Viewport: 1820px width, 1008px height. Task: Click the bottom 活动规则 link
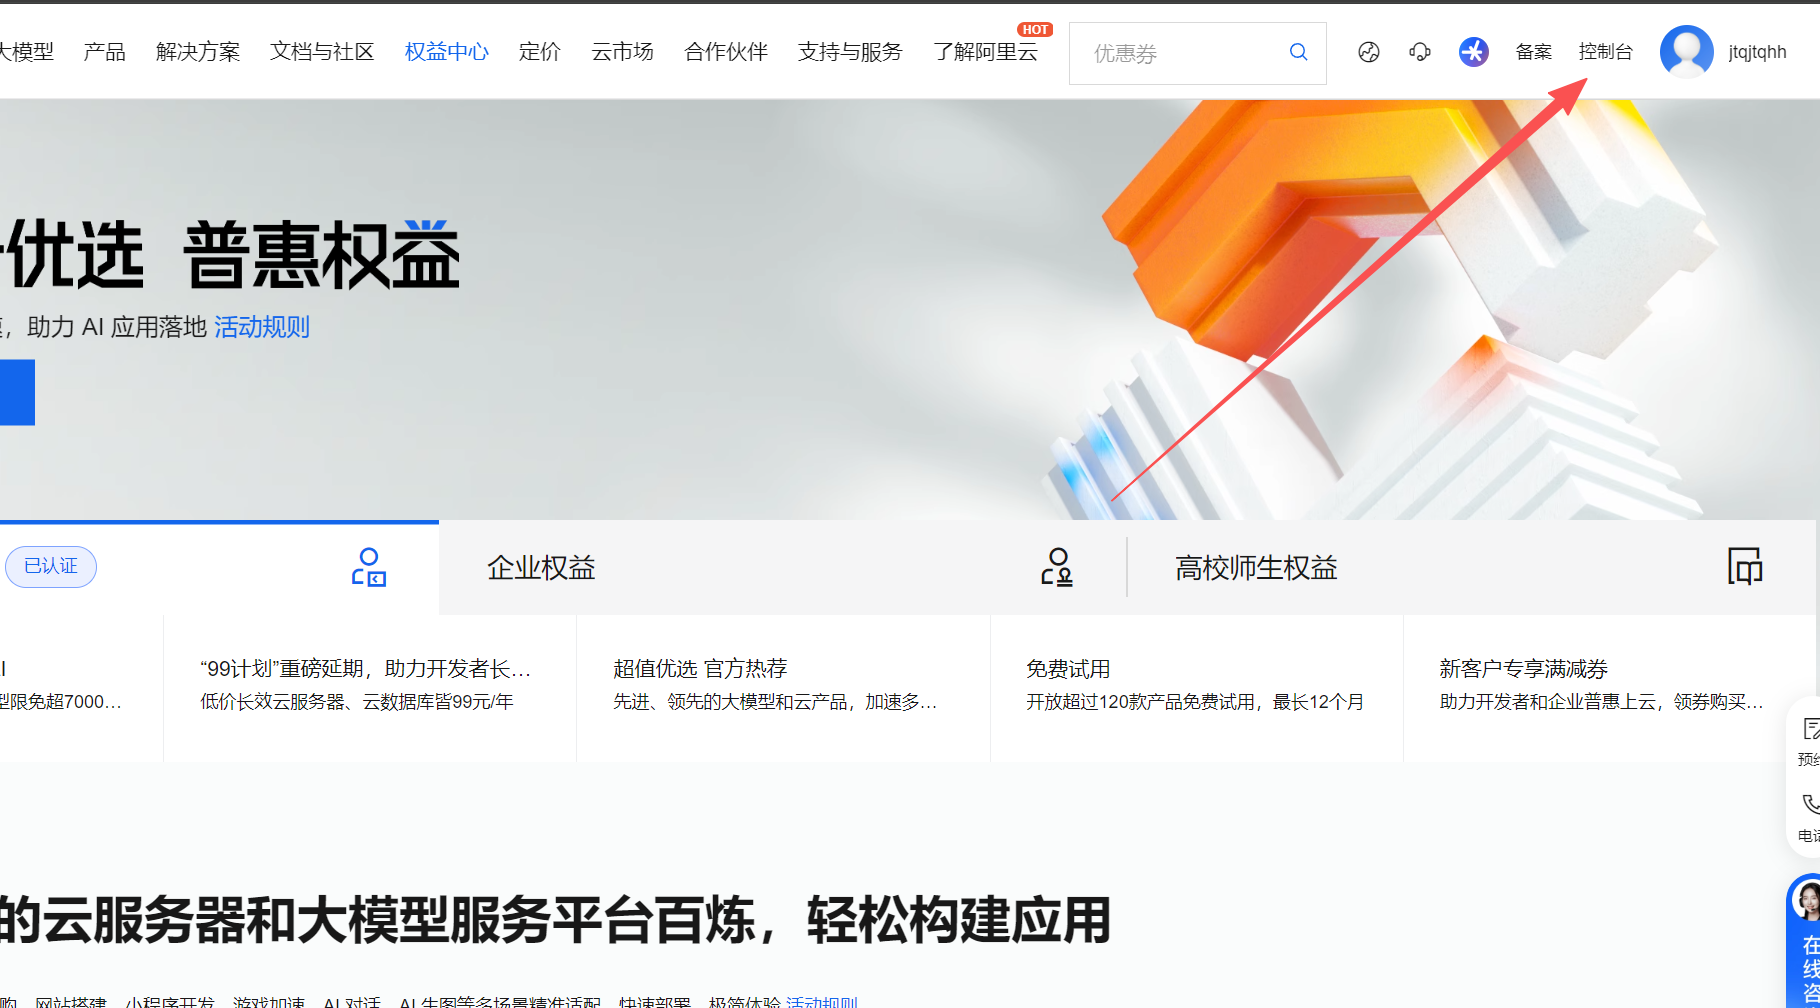(x=822, y=1001)
